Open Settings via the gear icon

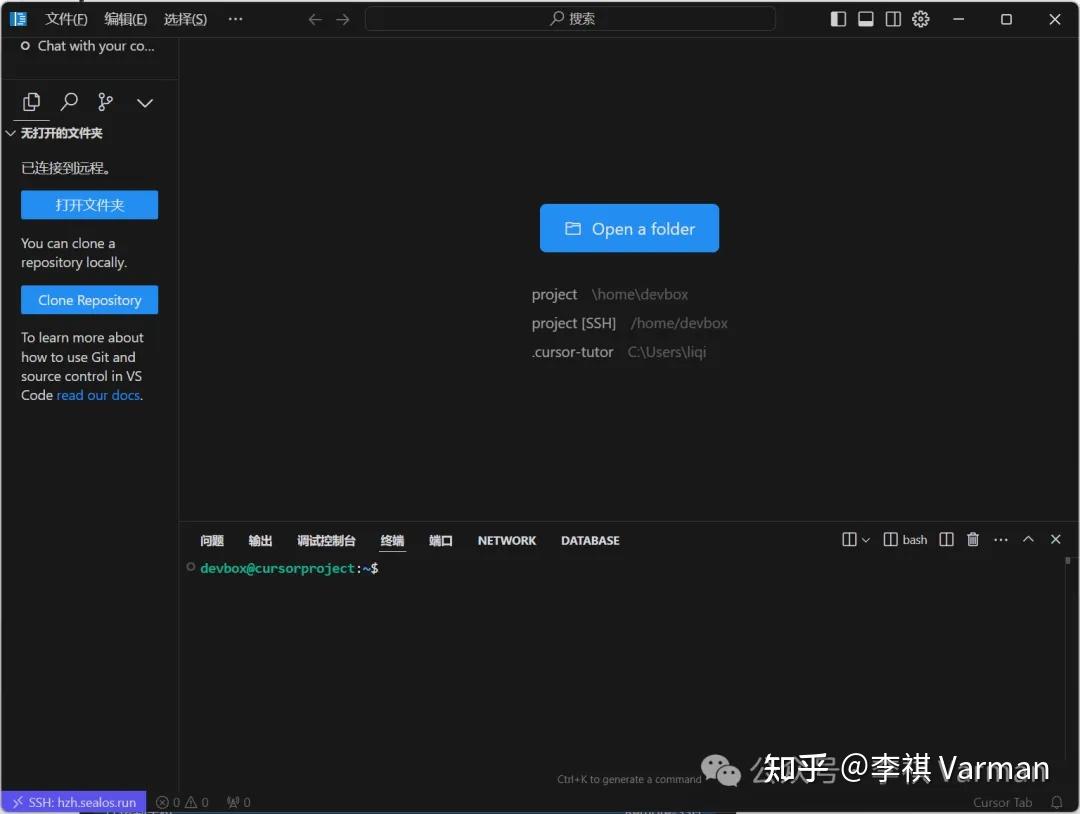(920, 18)
